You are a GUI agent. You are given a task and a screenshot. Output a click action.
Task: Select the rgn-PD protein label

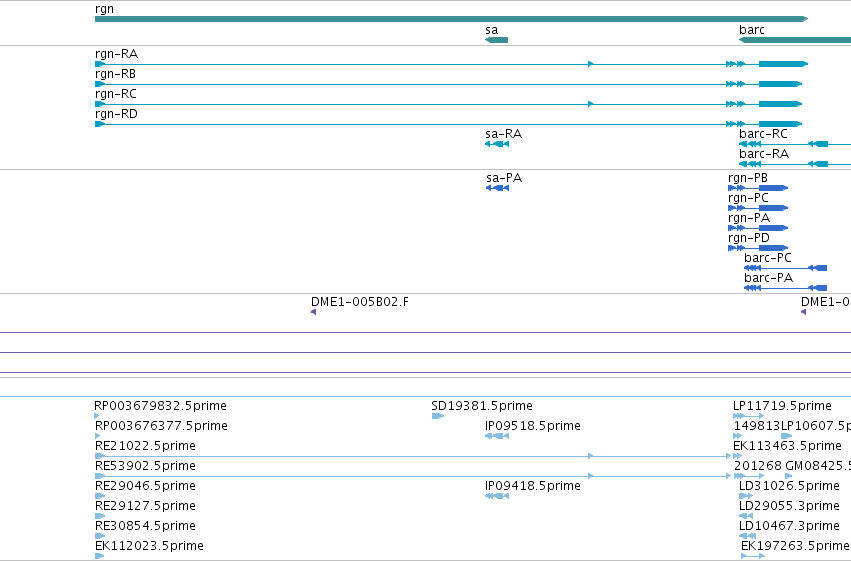point(749,238)
